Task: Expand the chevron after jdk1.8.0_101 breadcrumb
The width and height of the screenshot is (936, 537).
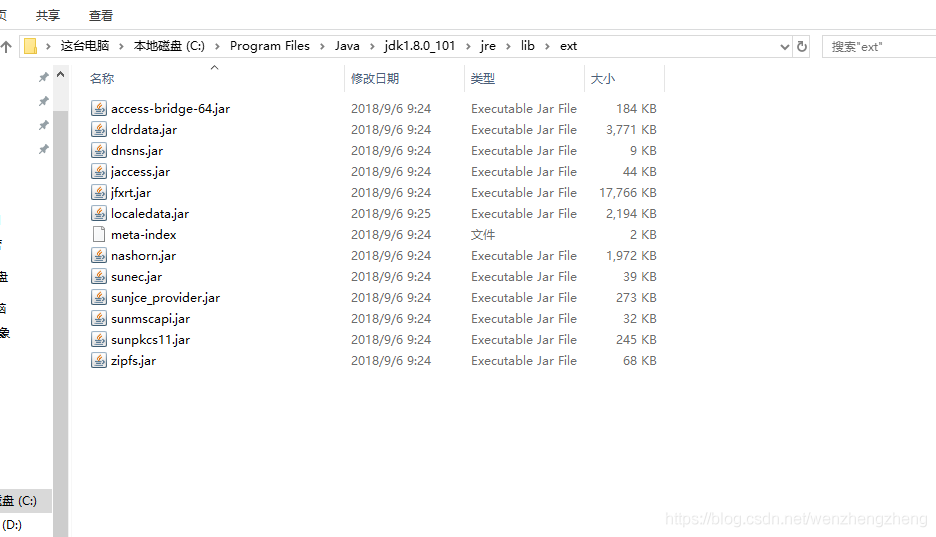Action: (468, 46)
